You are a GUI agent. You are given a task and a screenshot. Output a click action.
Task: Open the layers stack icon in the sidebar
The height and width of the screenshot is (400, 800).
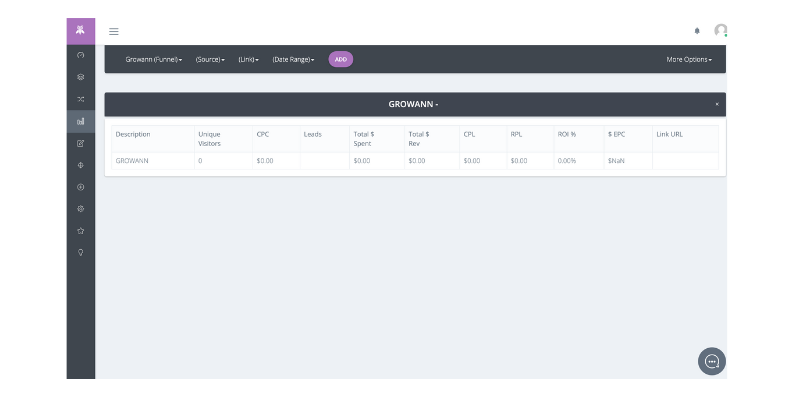point(81,77)
